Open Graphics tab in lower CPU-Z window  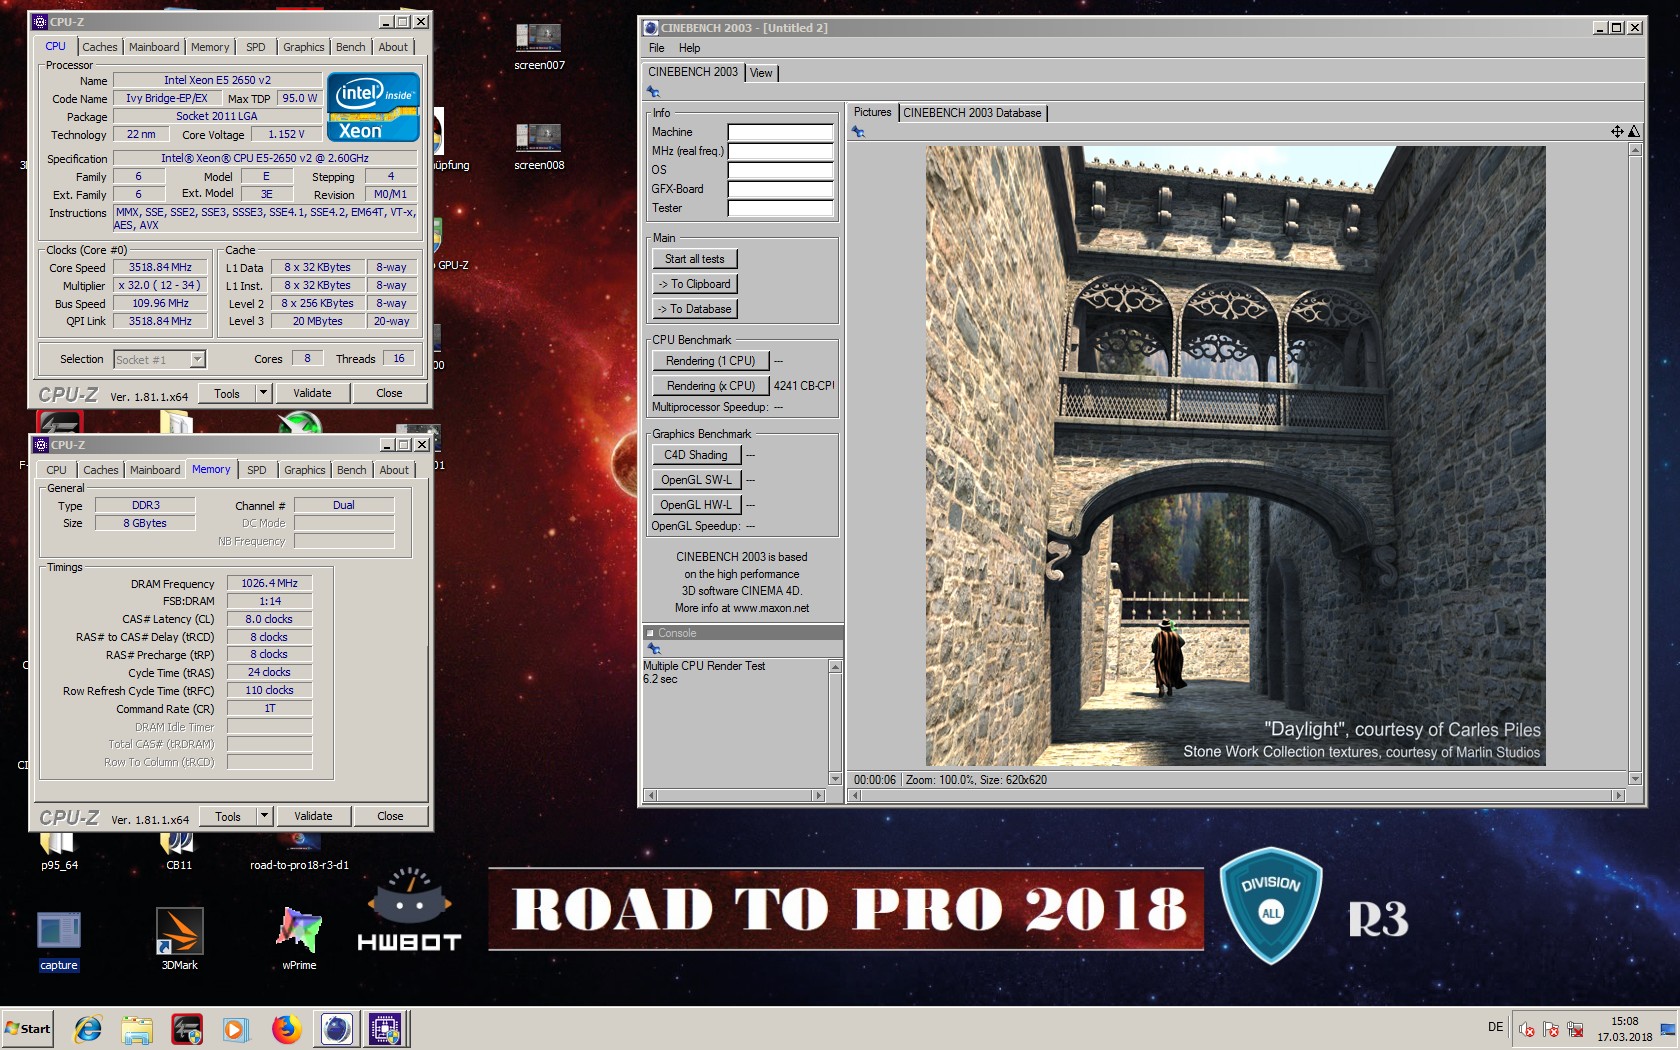coord(305,470)
